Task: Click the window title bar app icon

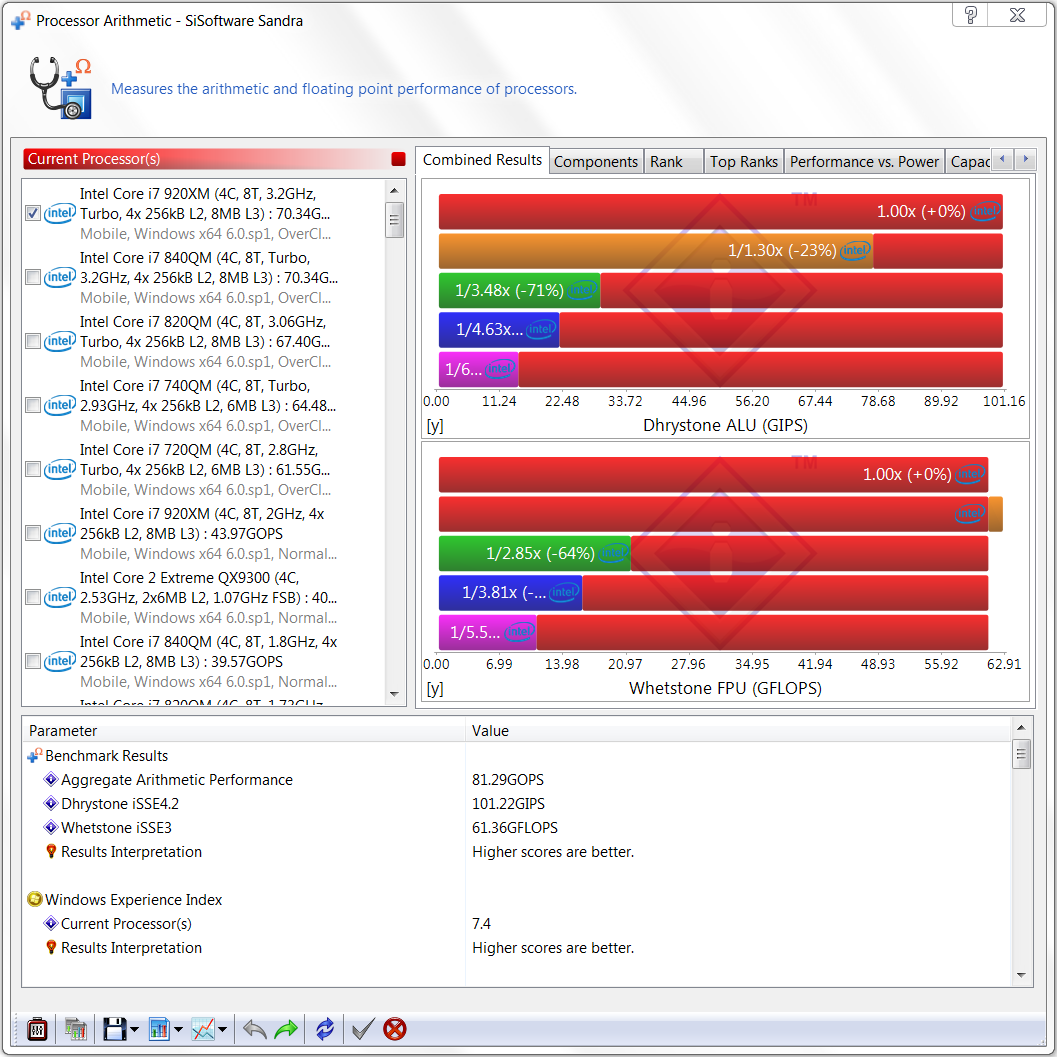Action: 21,20
